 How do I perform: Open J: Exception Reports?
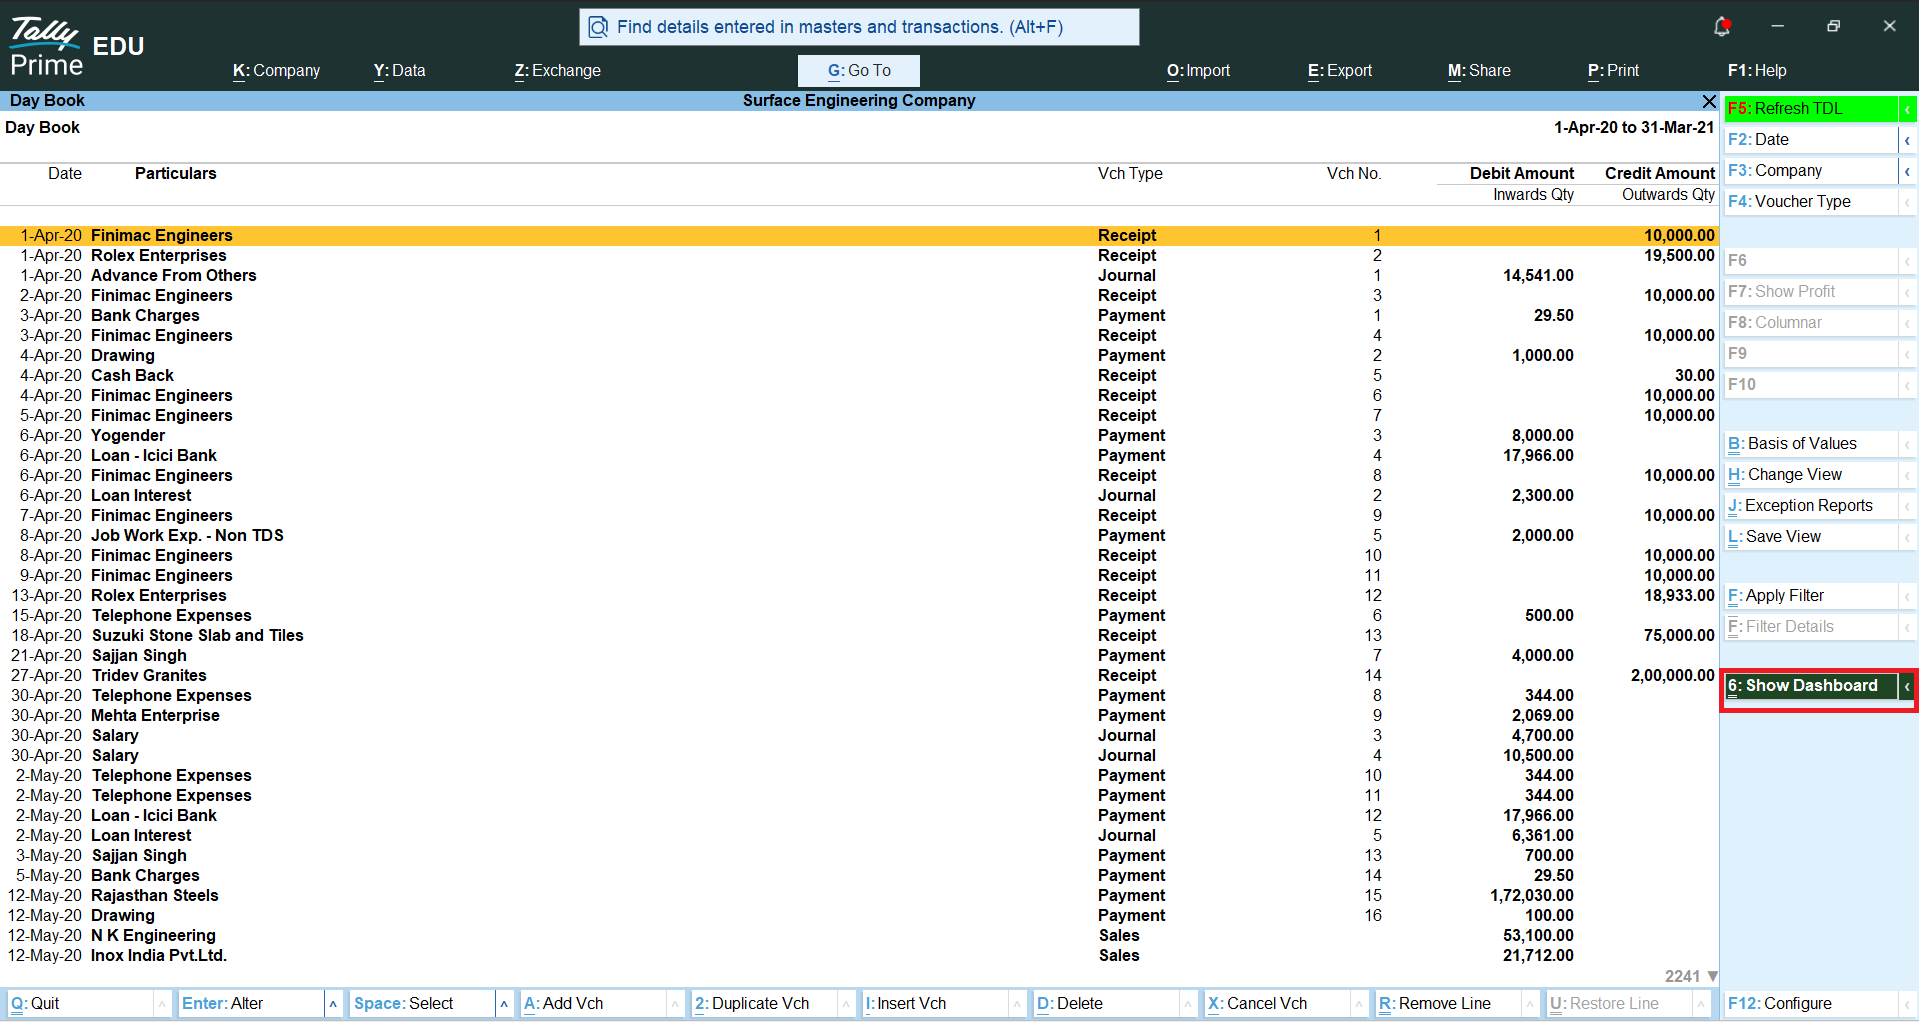[x=1811, y=506]
